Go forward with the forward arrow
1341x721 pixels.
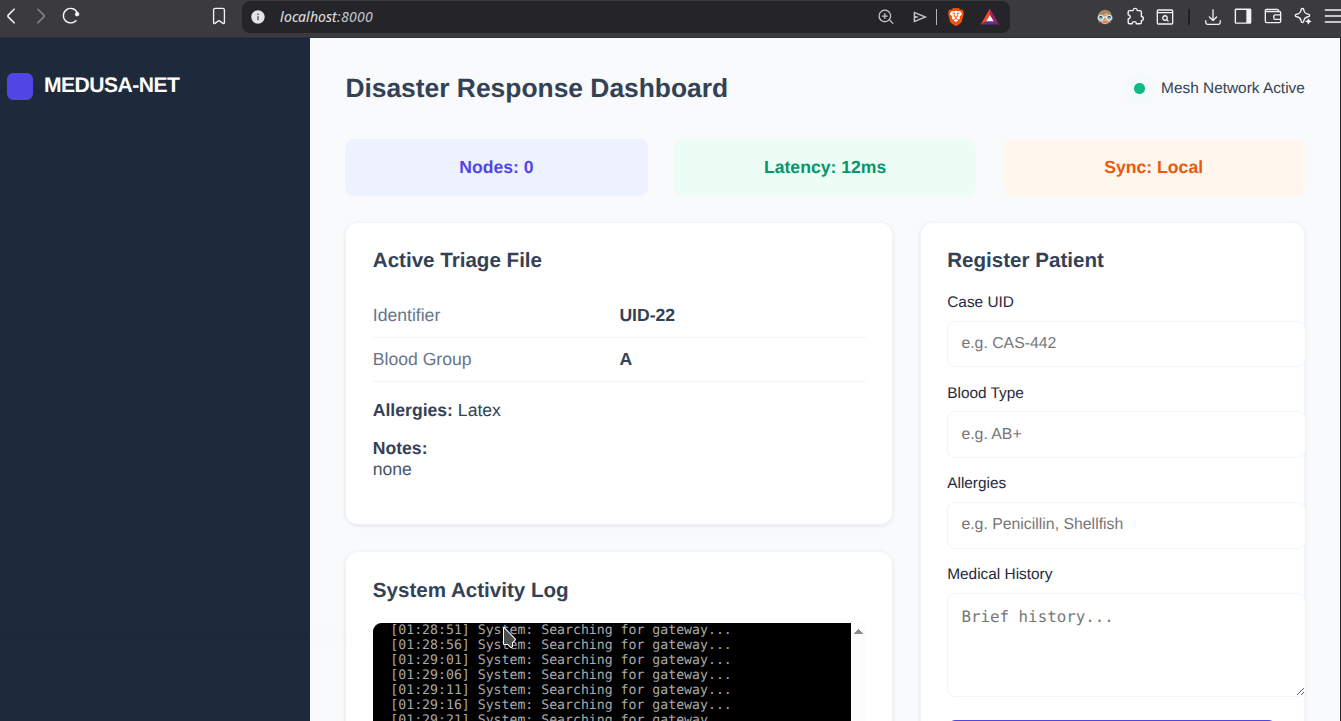pos(40,16)
